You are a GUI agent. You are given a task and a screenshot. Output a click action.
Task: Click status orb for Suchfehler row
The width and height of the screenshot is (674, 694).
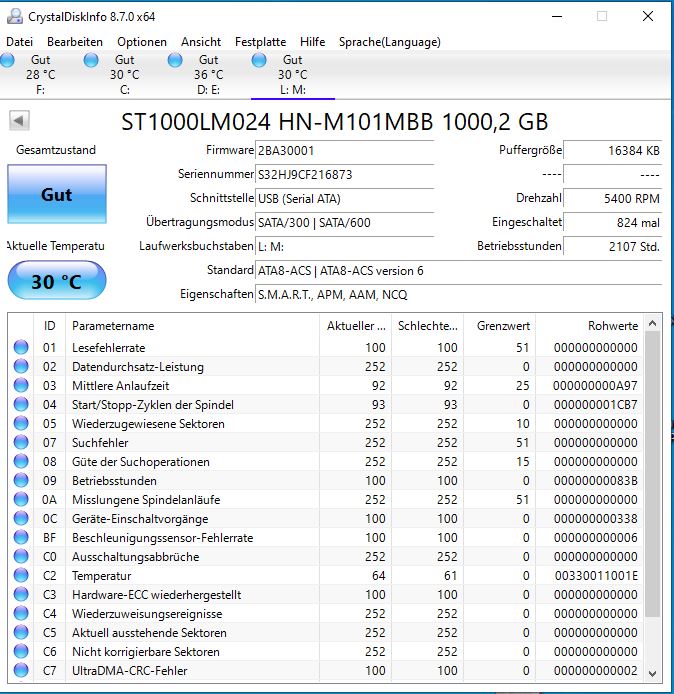tap(21, 443)
